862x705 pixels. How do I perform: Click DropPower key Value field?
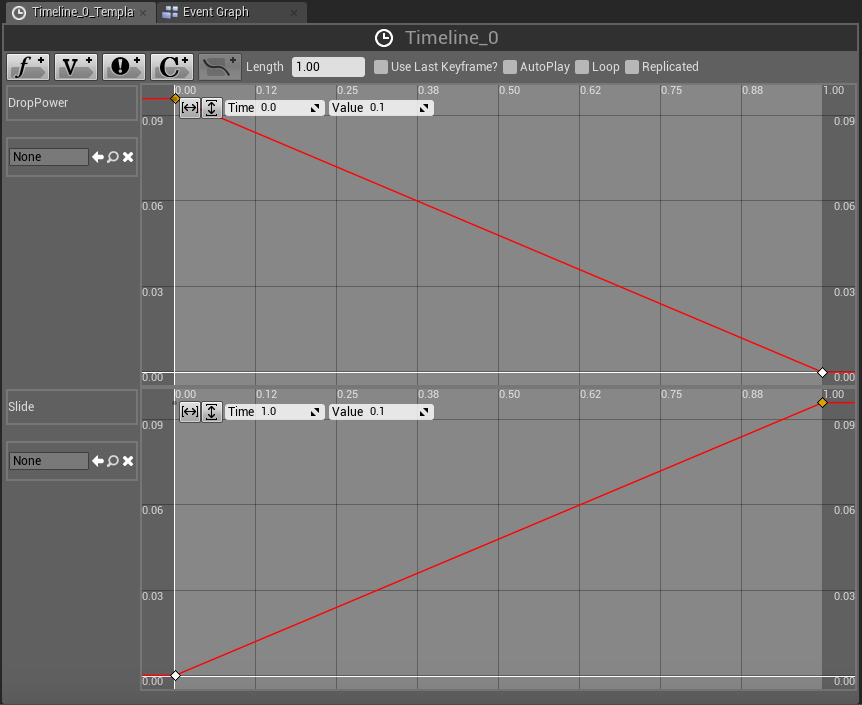coord(381,108)
